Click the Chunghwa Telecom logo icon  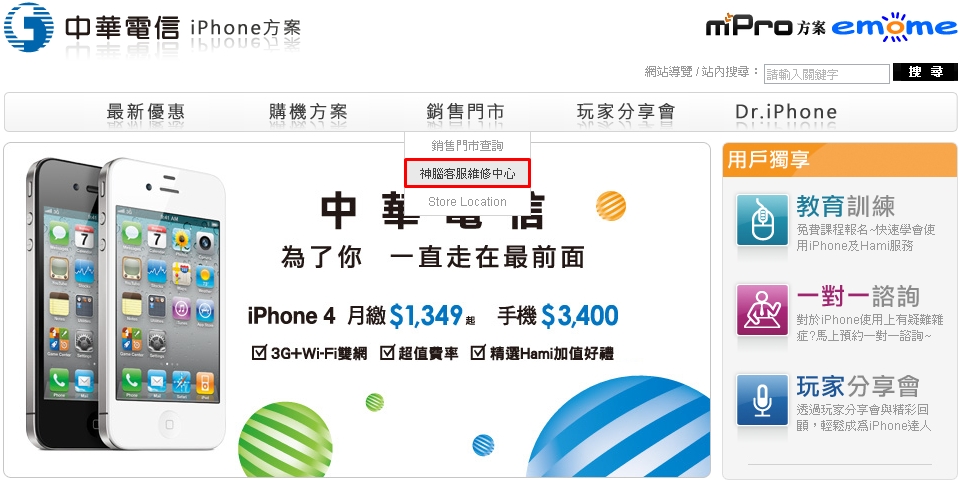pos(28,27)
